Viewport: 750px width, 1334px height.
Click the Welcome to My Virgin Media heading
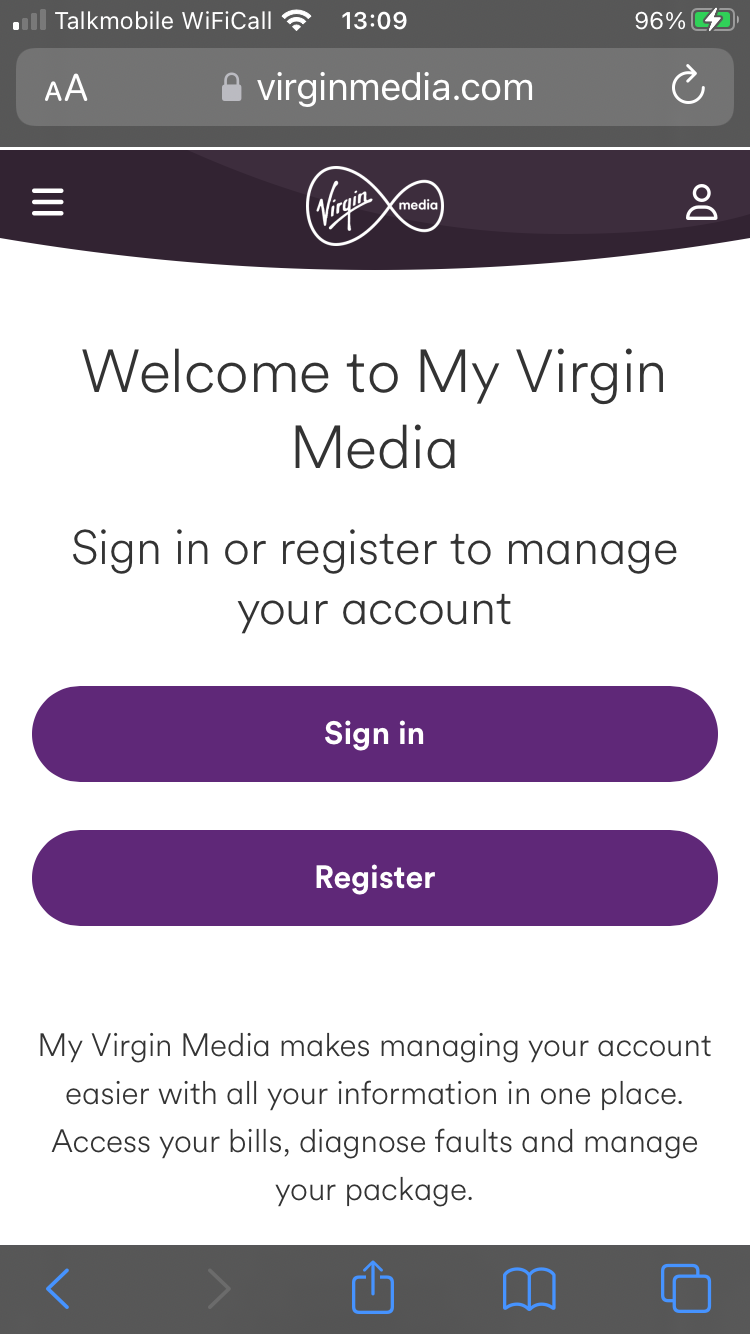click(375, 410)
